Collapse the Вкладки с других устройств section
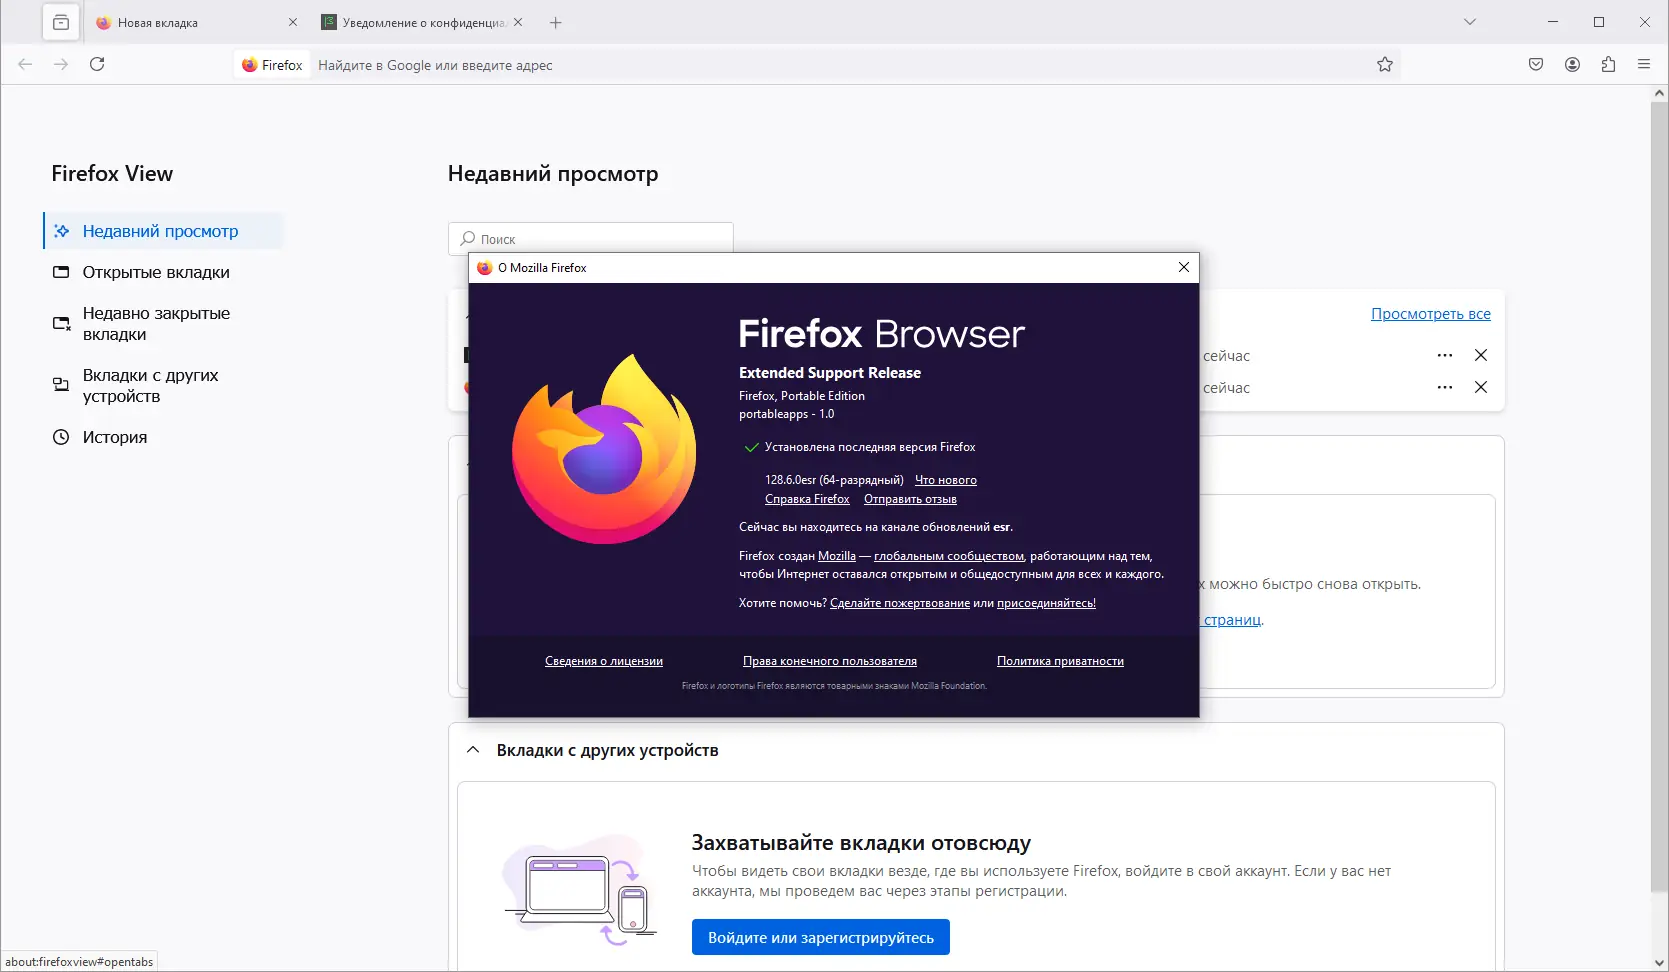This screenshot has width=1669, height=972. pos(473,749)
